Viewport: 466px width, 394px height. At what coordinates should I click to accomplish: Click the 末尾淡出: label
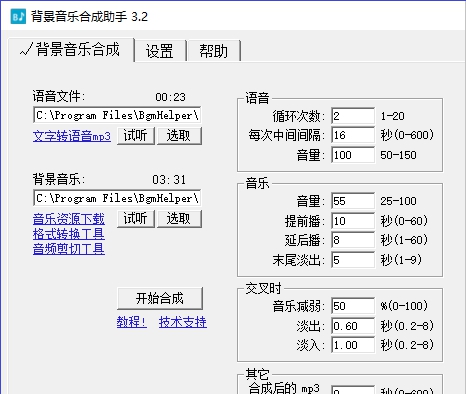[299, 260]
